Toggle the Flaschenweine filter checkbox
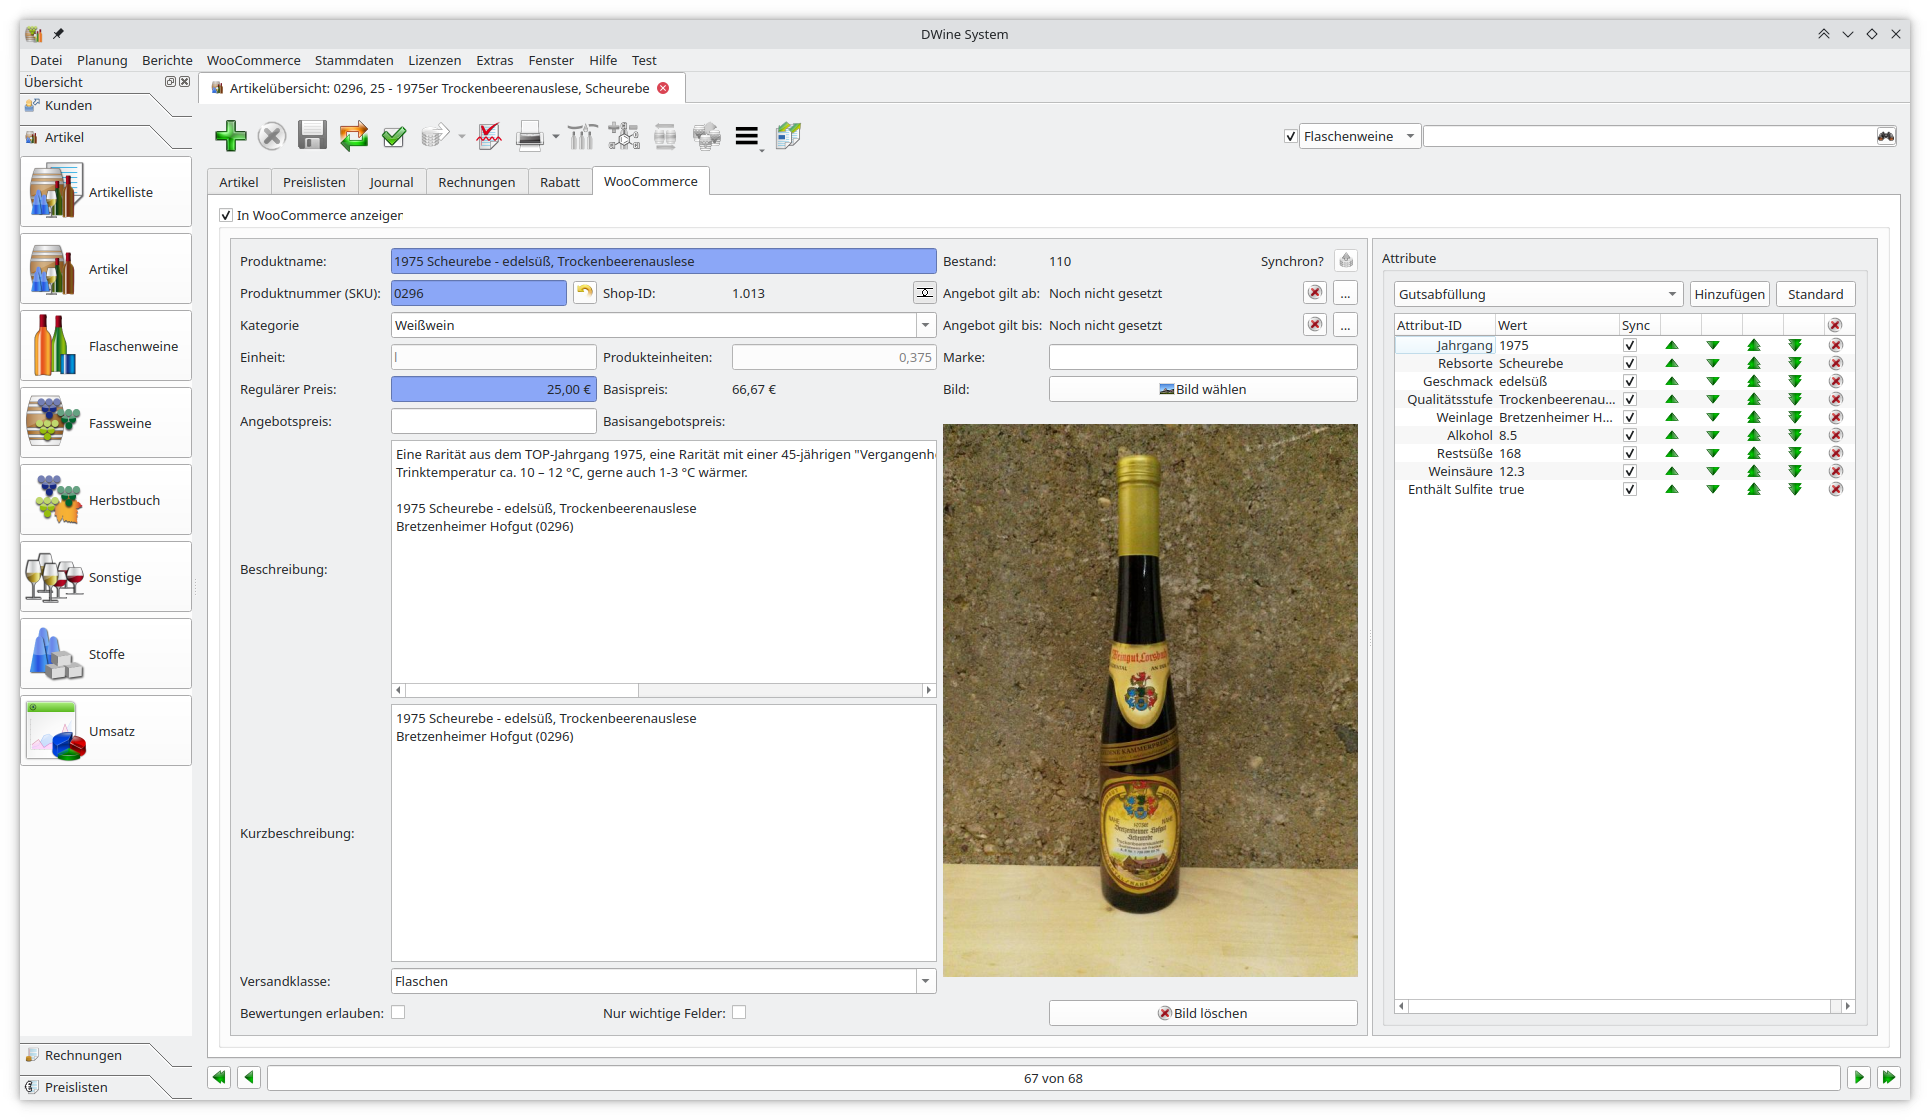This screenshot has height=1120, width=1930. pos(1290,136)
